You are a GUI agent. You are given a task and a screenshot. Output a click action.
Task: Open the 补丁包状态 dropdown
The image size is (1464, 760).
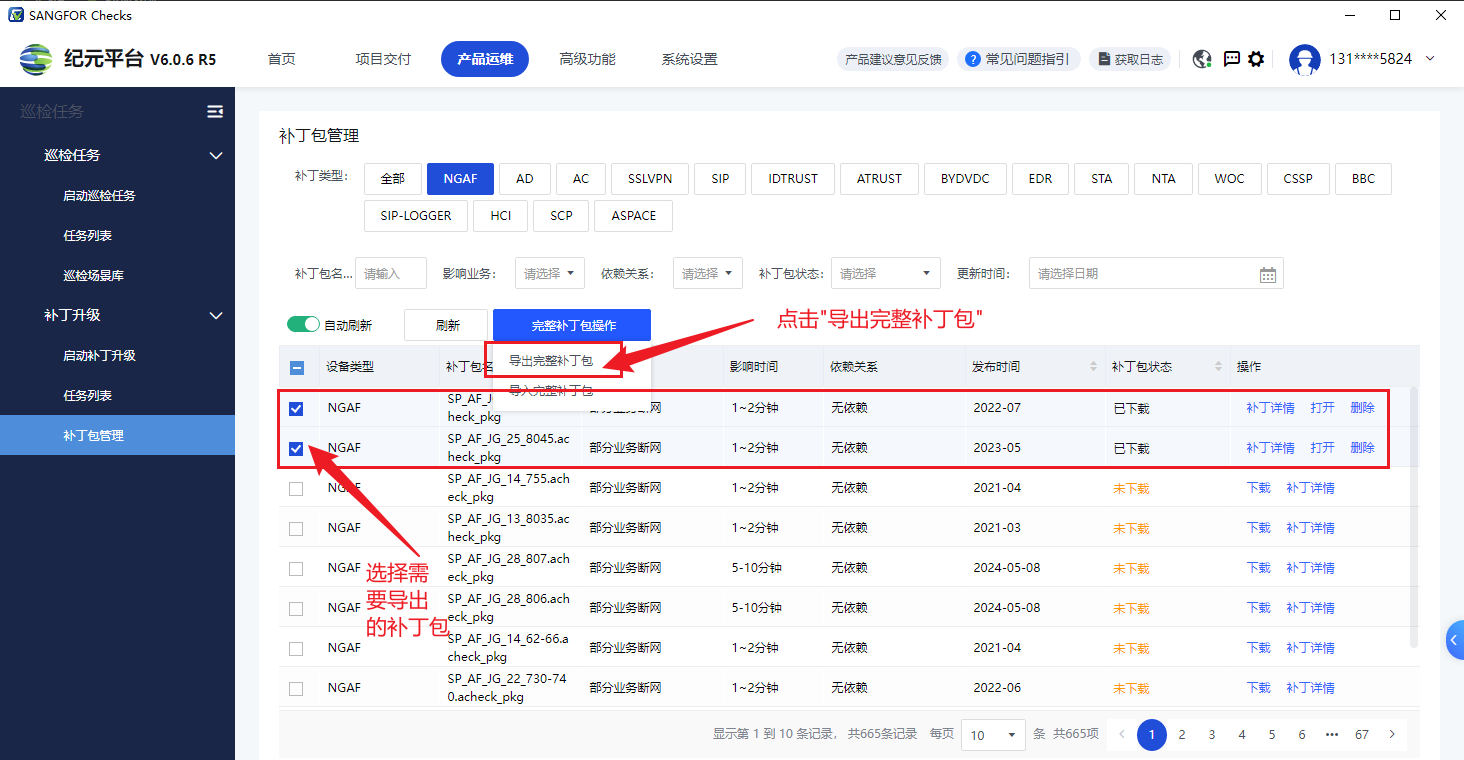[885, 274]
